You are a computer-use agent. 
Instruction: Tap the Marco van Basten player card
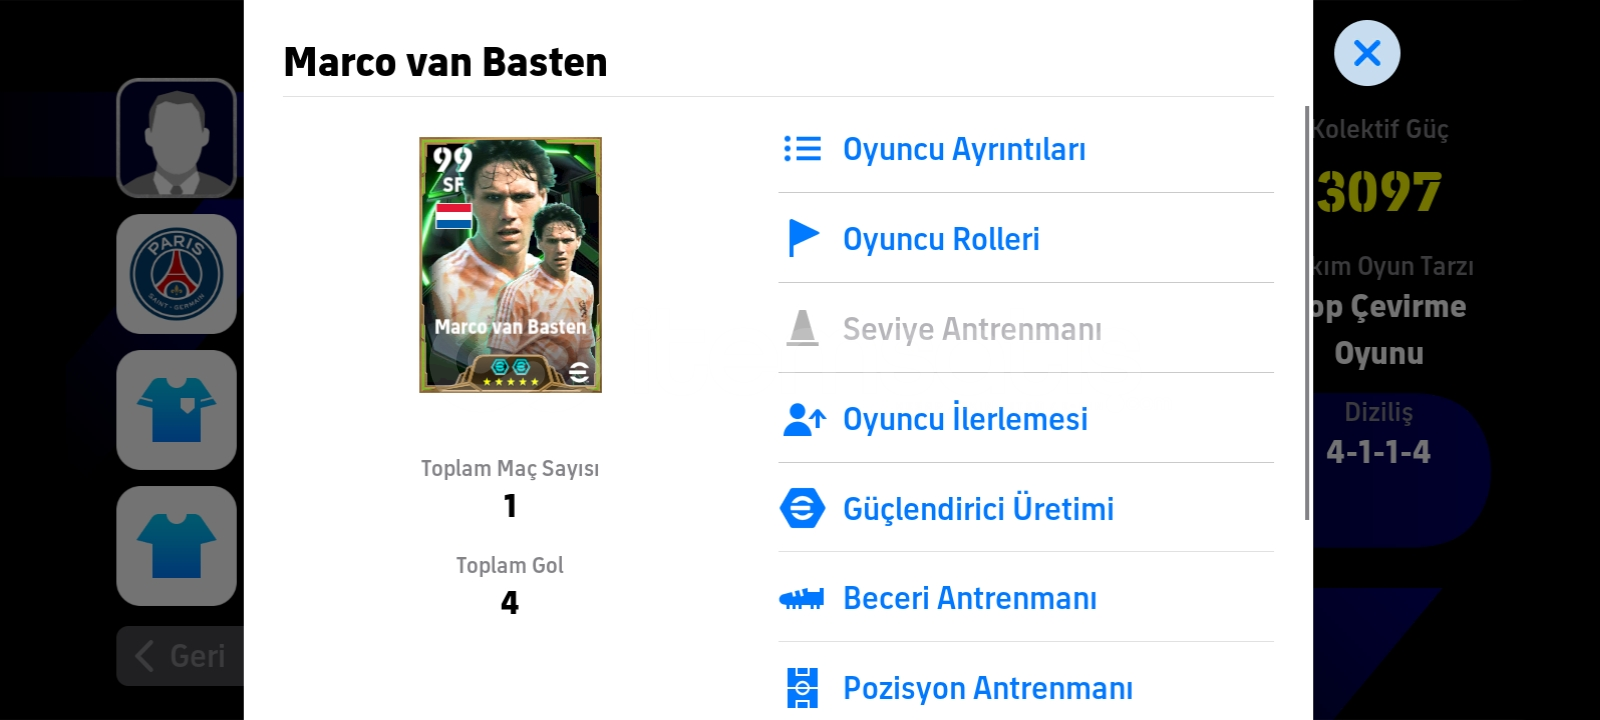(x=510, y=265)
